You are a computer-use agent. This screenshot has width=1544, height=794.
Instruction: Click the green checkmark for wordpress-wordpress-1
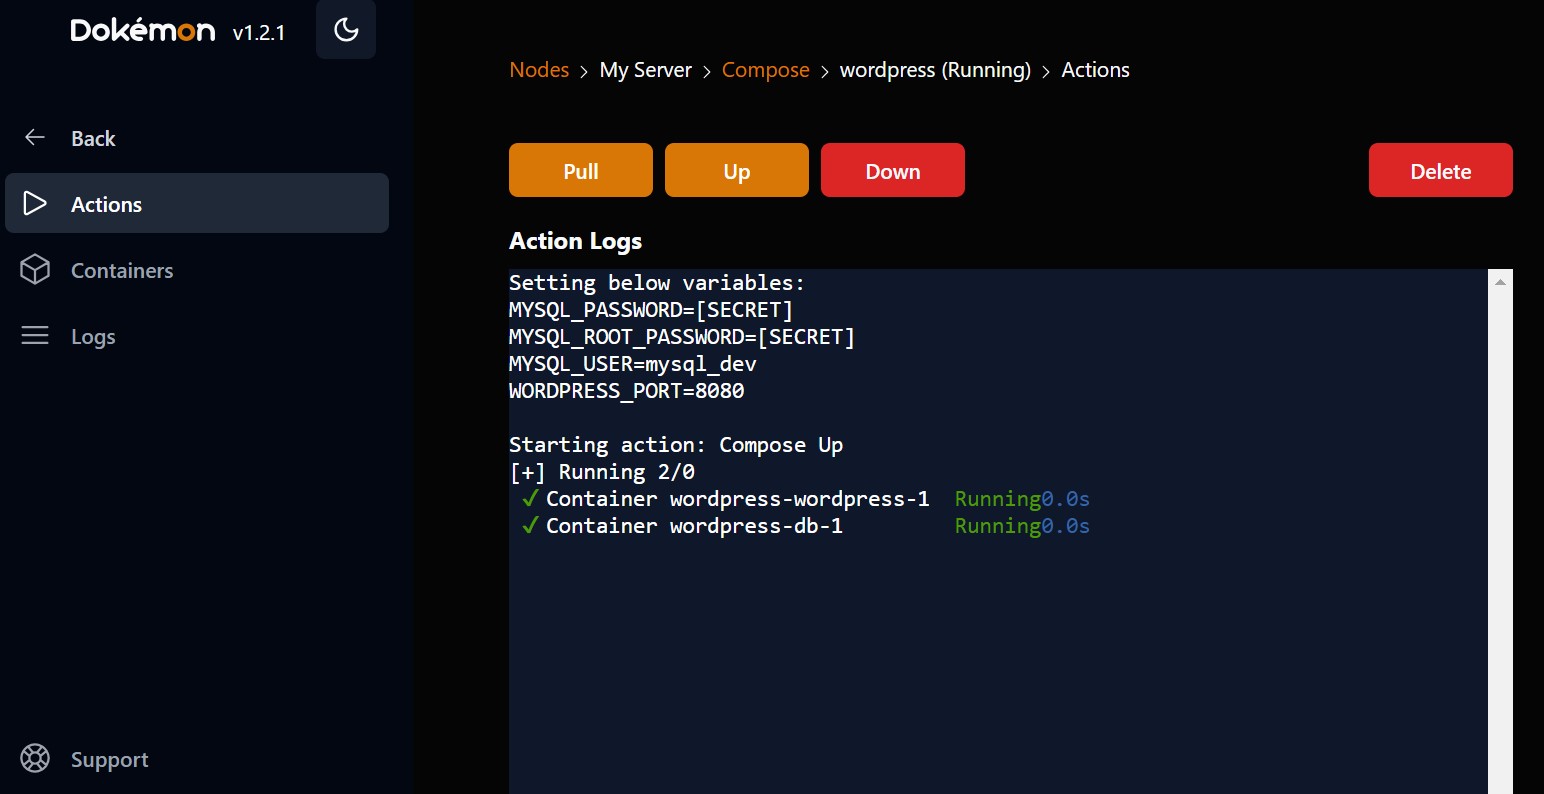pyautogui.click(x=530, y=499)
